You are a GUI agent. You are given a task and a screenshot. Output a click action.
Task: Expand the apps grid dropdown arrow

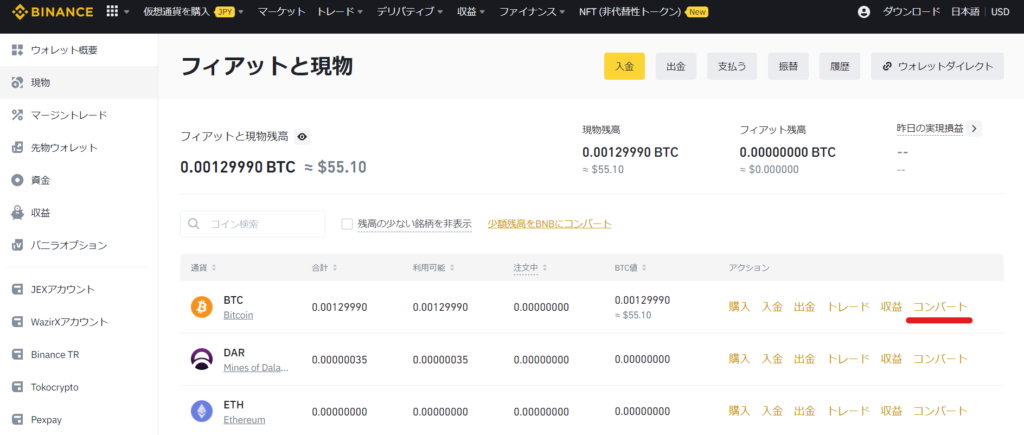[126, 12]
